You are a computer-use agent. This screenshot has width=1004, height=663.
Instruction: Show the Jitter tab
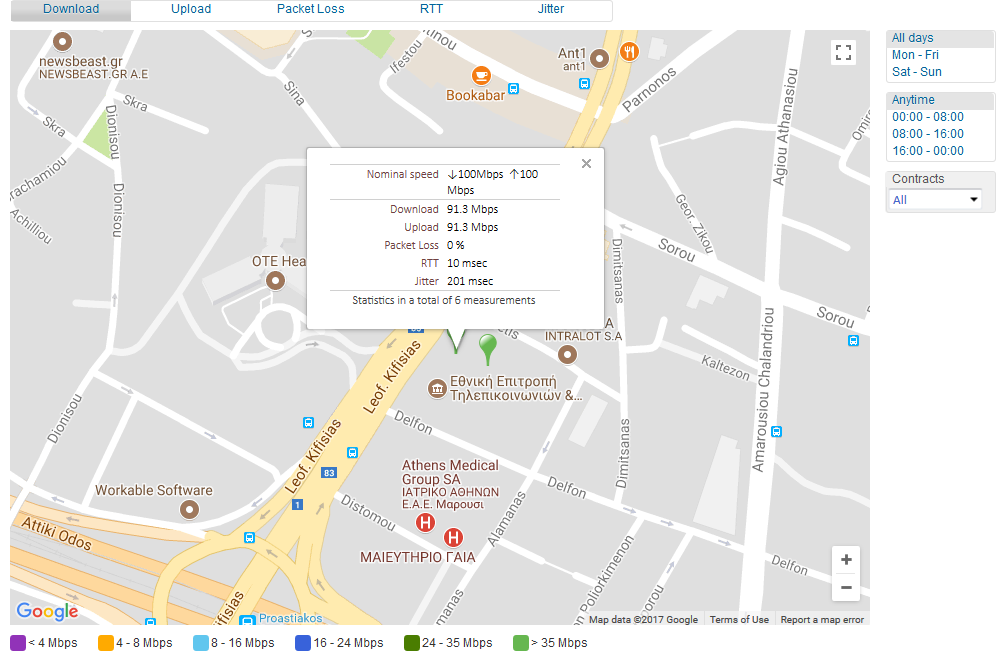click(x=551, y=10)
